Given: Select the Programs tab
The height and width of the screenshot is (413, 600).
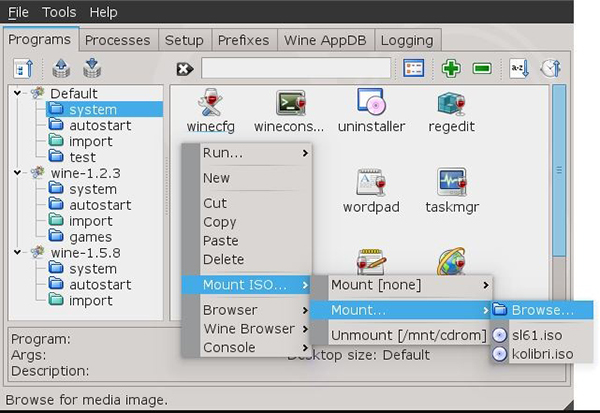Looking at the screenshot, I should (x=39, y=39).
